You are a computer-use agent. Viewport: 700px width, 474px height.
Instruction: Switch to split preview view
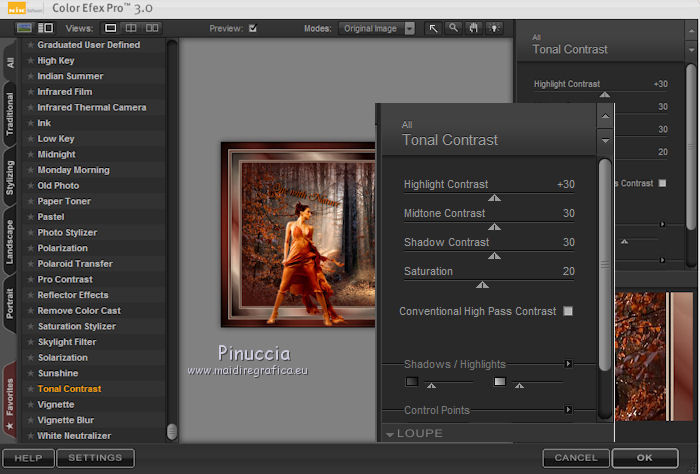pyautogui.click(x=131, y=28)
